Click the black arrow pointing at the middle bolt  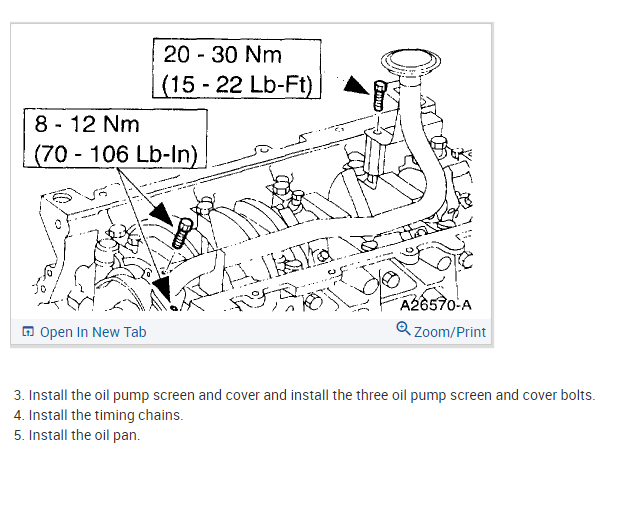coord(162,214)
